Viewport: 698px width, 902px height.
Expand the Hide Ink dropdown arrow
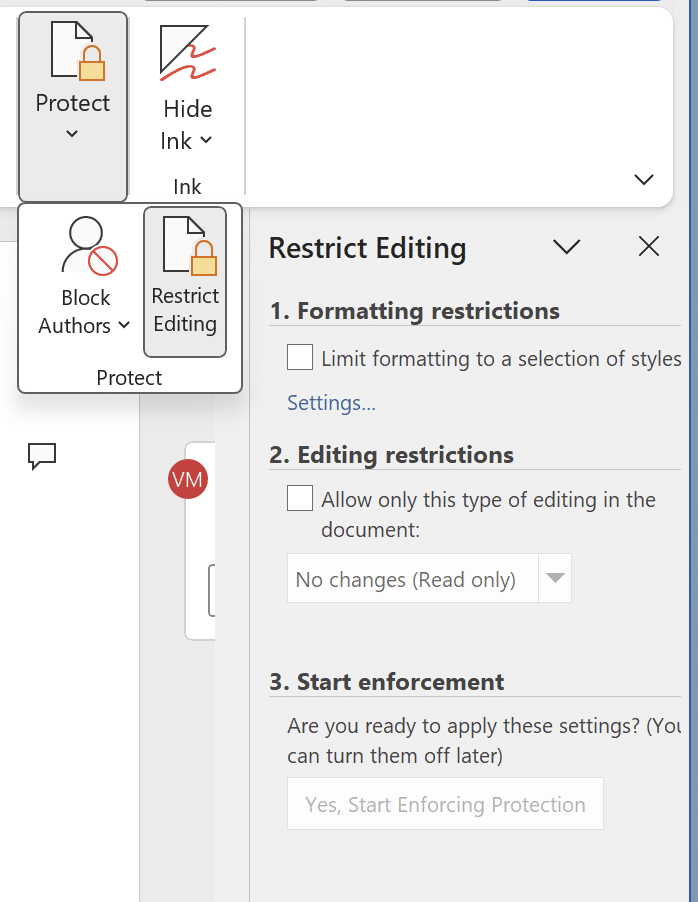[x=206, y=140]
